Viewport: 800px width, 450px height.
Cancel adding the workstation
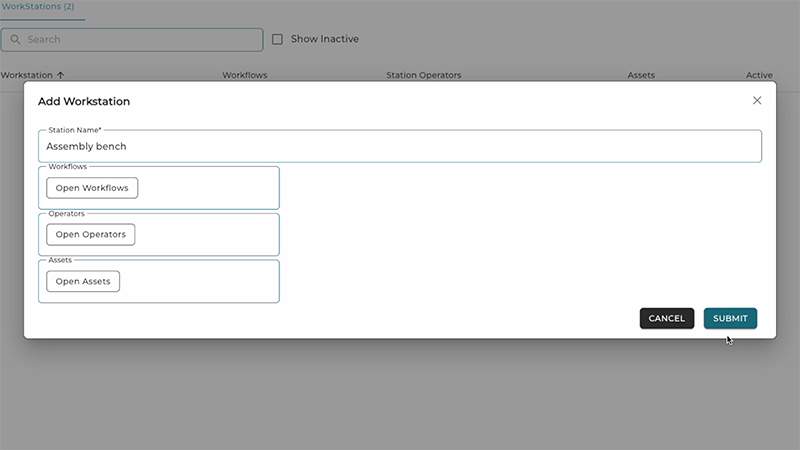pos(666,318)
